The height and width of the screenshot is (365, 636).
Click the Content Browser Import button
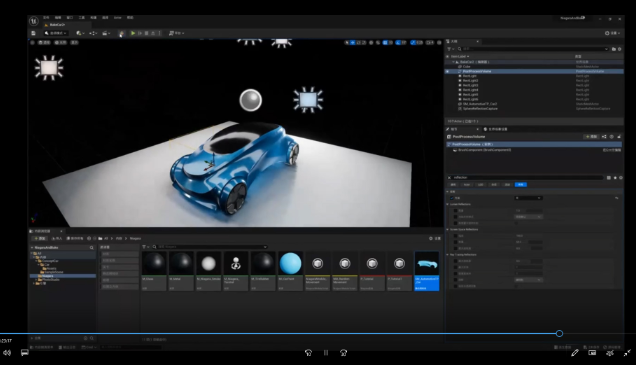pos(56,238)
